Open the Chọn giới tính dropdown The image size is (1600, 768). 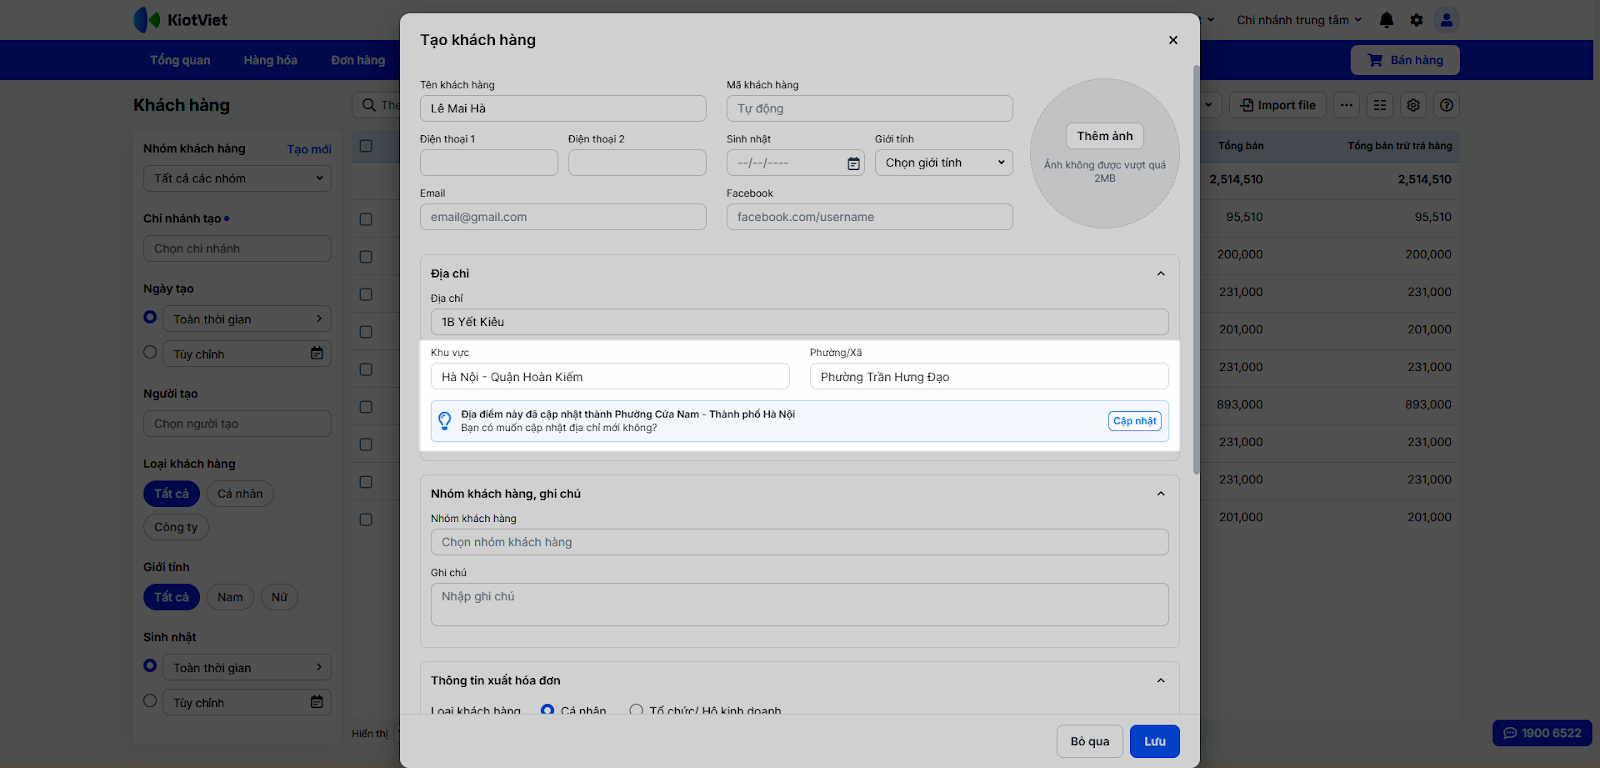943,163
